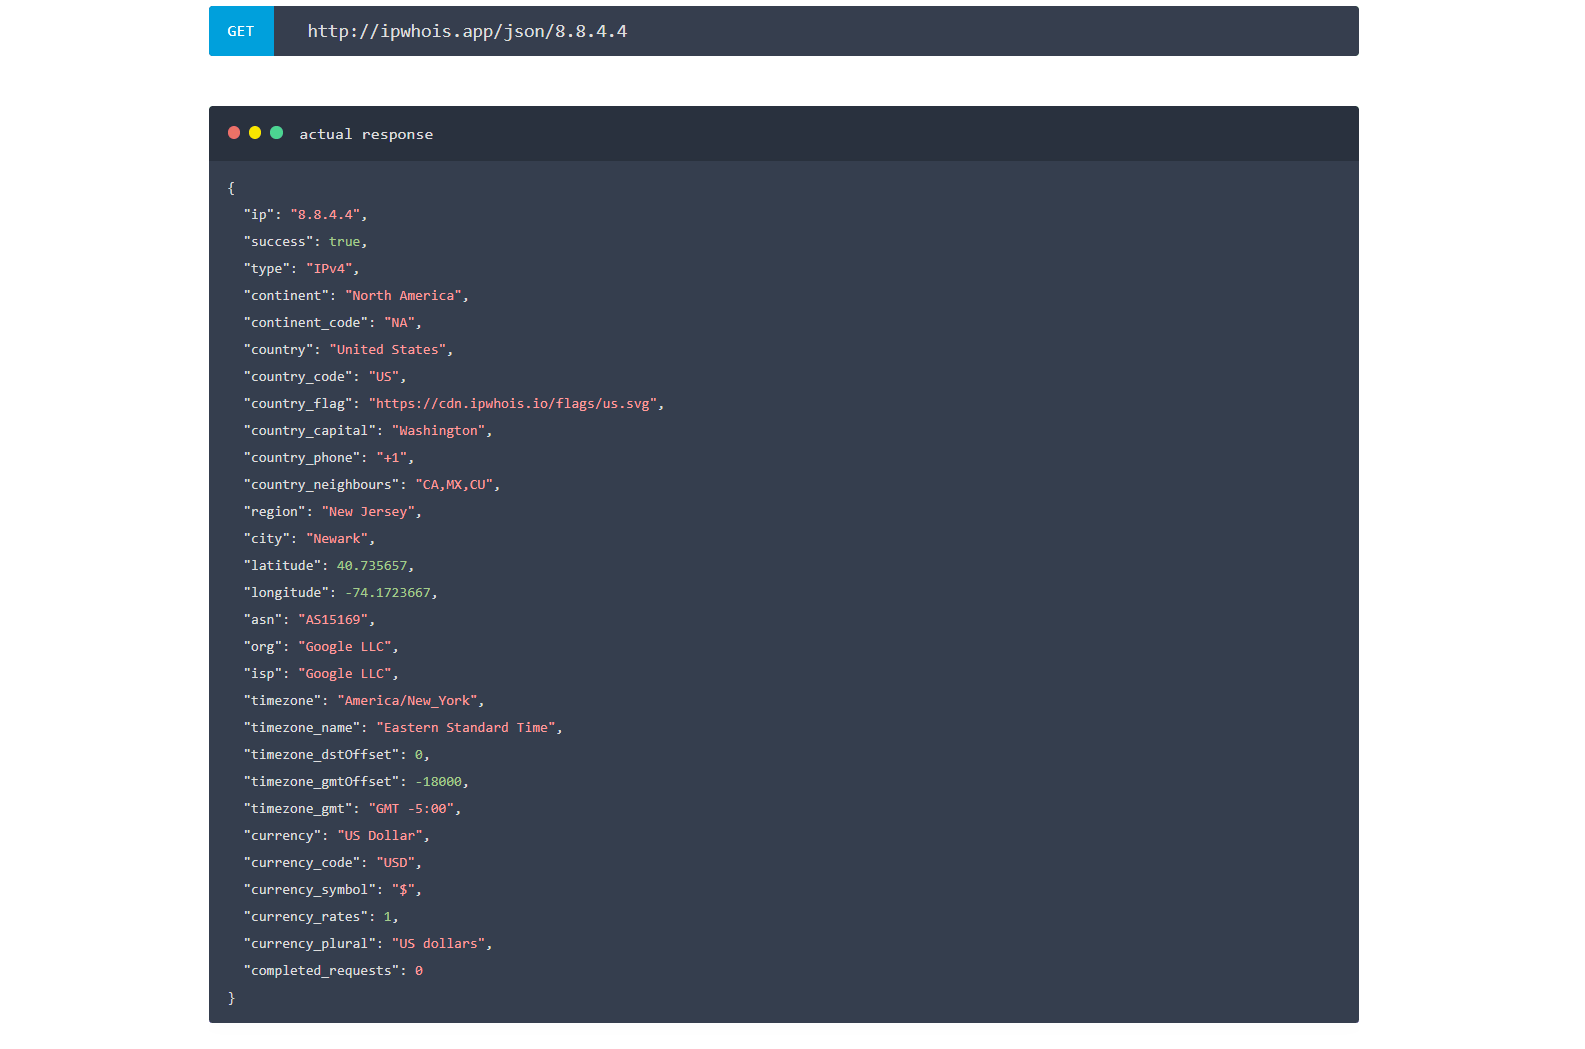The image size is (1585, 1049).
Task: Click the longitude value -74.1723667
Action: pyautogui.click(x=388, y=593)
